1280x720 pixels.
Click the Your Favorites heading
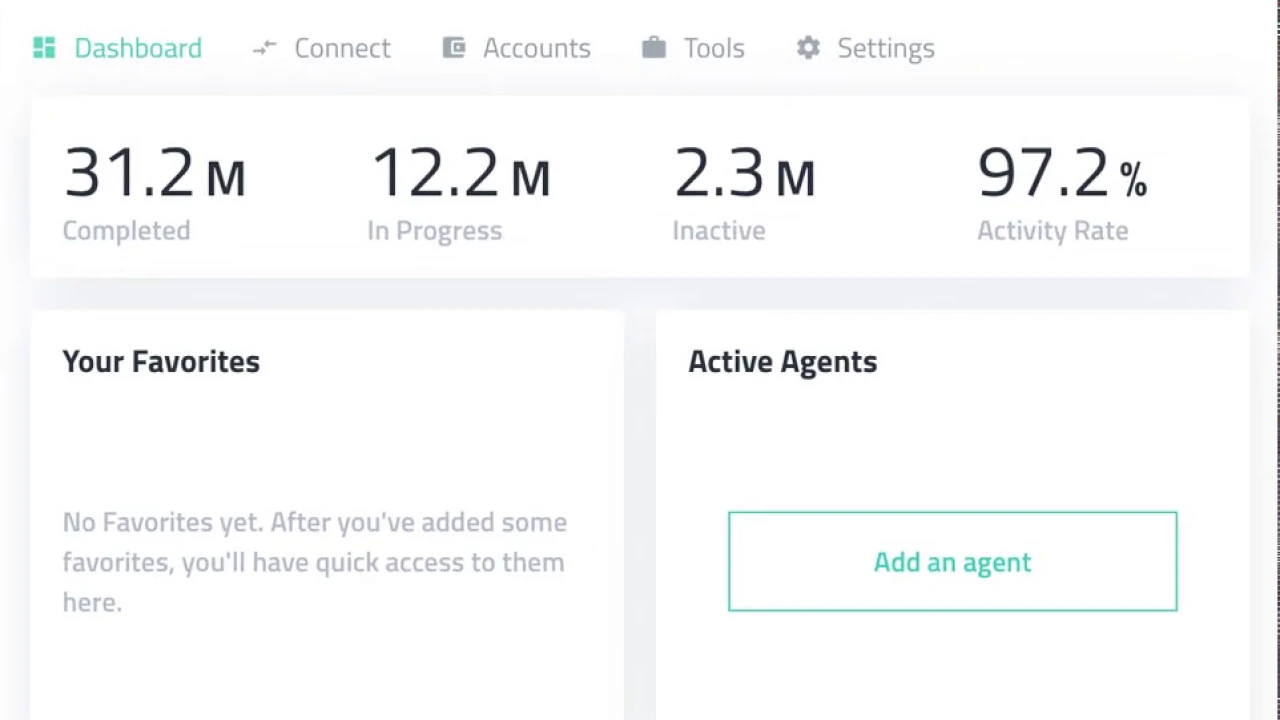(x=161, y=362)
